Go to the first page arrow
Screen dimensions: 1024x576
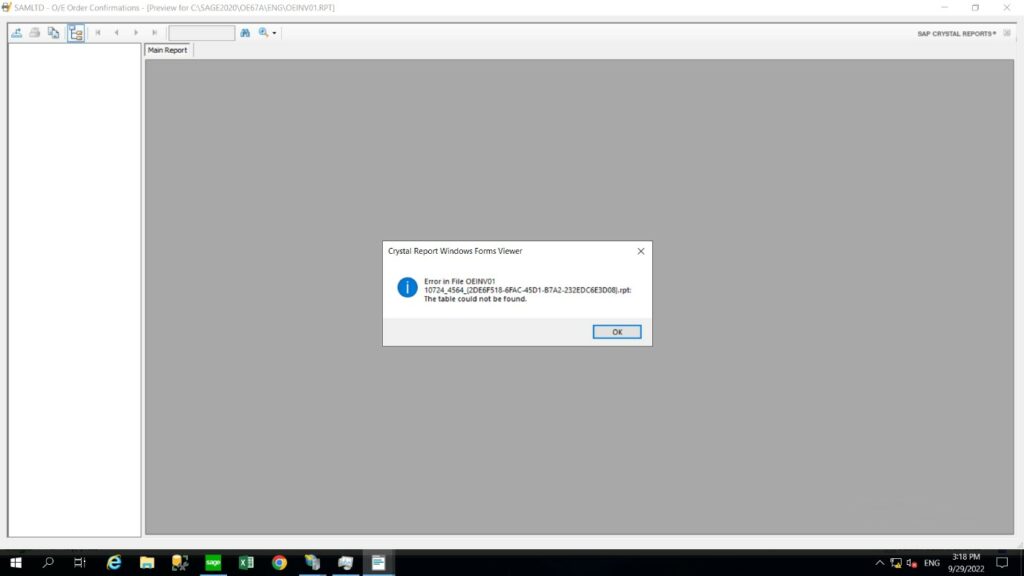point(98,33)
